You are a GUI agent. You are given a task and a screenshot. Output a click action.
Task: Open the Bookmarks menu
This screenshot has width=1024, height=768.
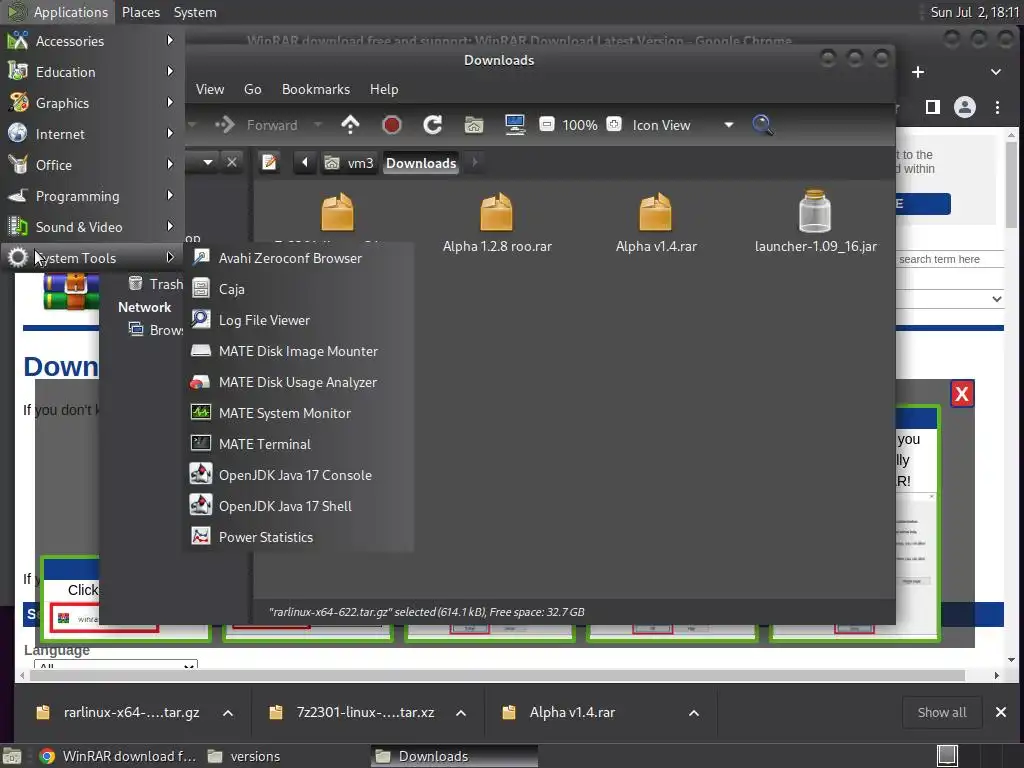(x=315, y=89)
